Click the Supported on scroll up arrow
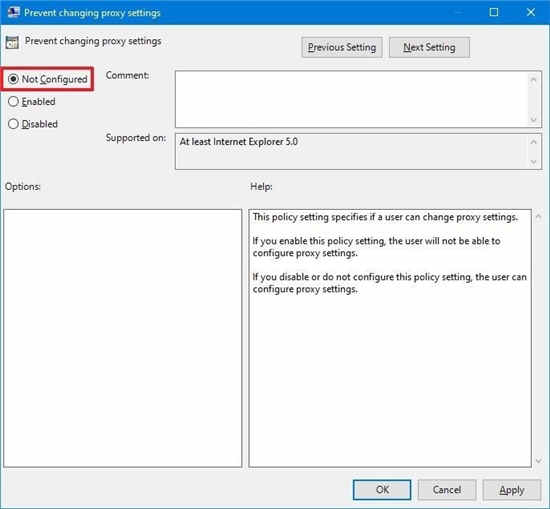This screenshot has height=509, width=550. (534, 142)
